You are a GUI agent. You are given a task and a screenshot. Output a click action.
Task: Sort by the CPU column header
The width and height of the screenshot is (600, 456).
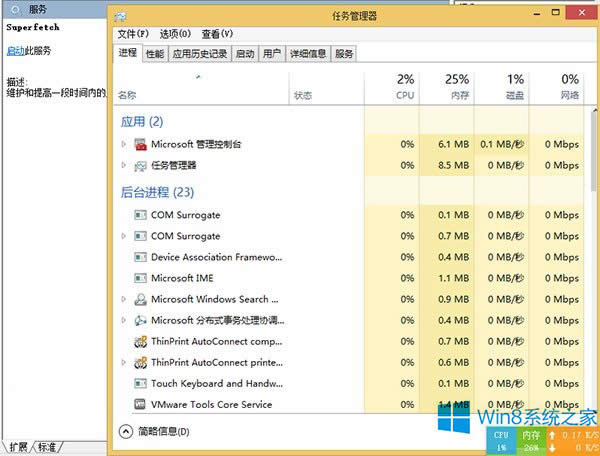392,88
